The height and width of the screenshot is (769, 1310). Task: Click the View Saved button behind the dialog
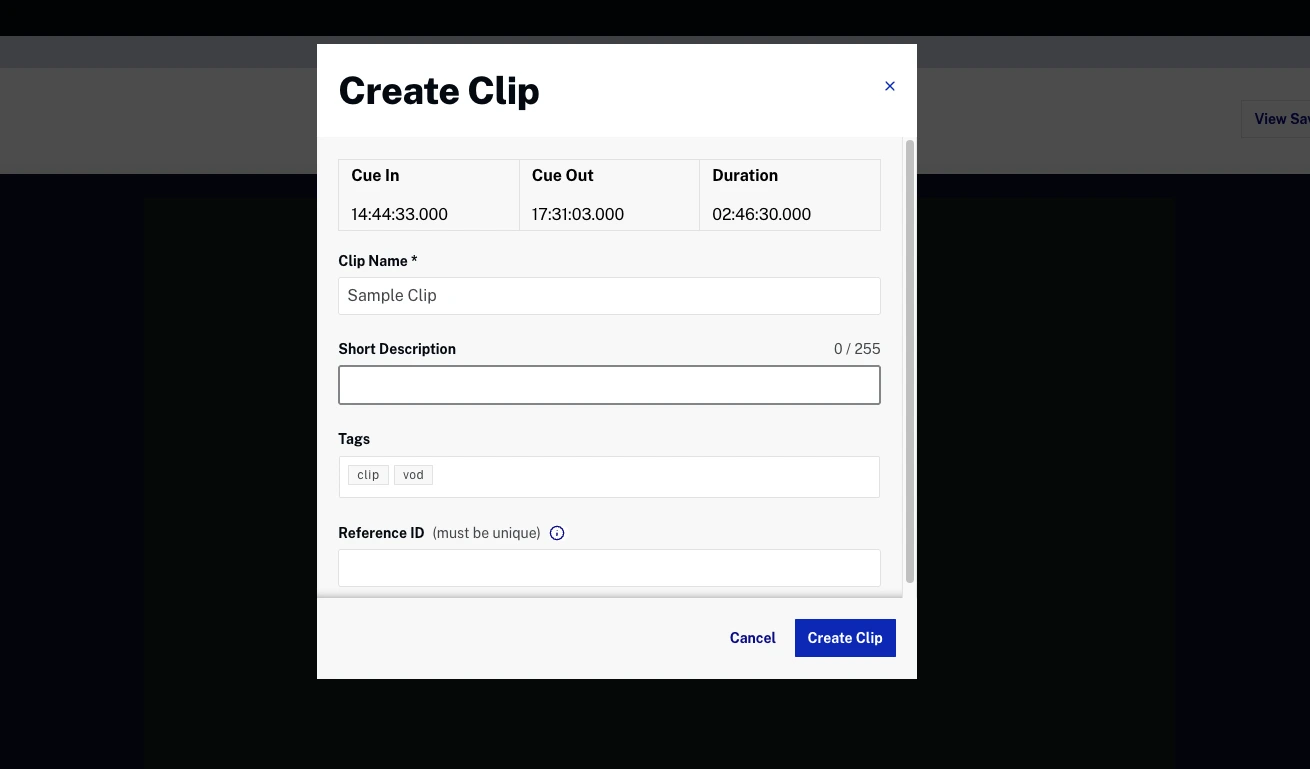(x=1283, y=118)
